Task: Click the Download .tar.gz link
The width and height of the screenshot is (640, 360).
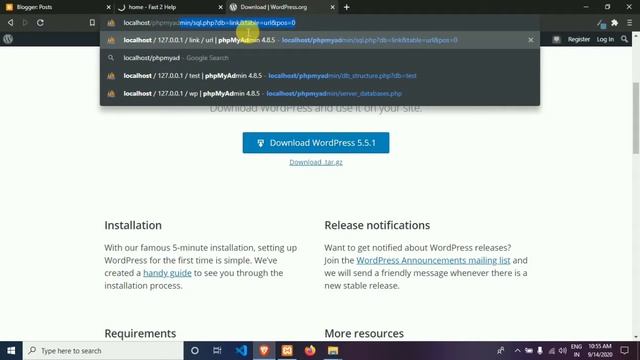Action: click(316, 162)
